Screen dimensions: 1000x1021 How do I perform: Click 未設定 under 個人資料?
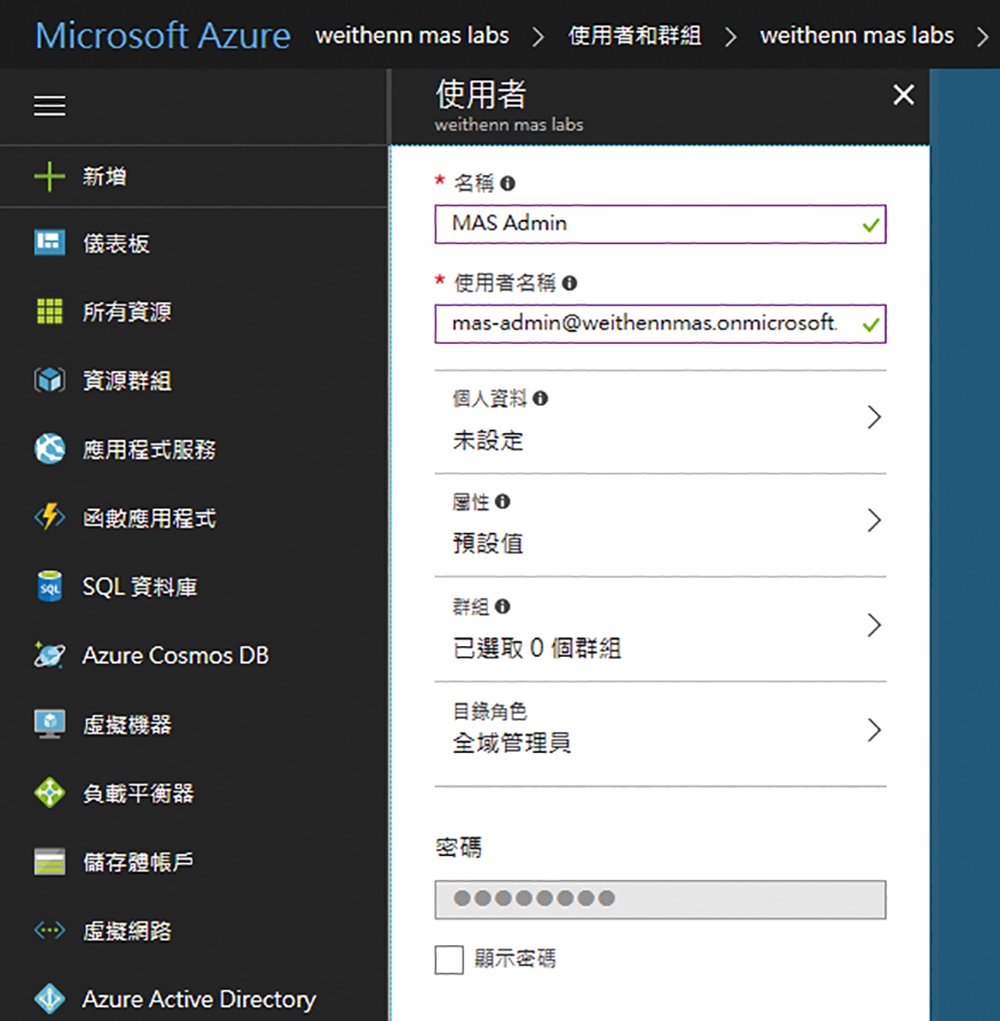(488, 440)
